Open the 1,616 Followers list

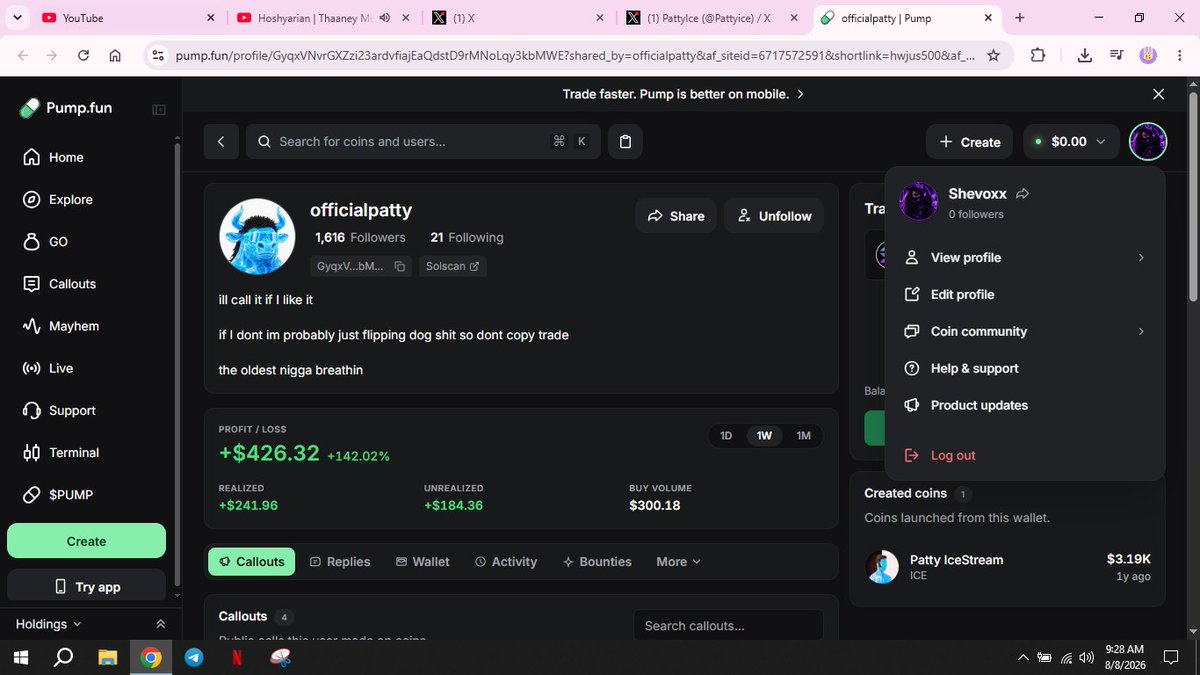point(360,237)
